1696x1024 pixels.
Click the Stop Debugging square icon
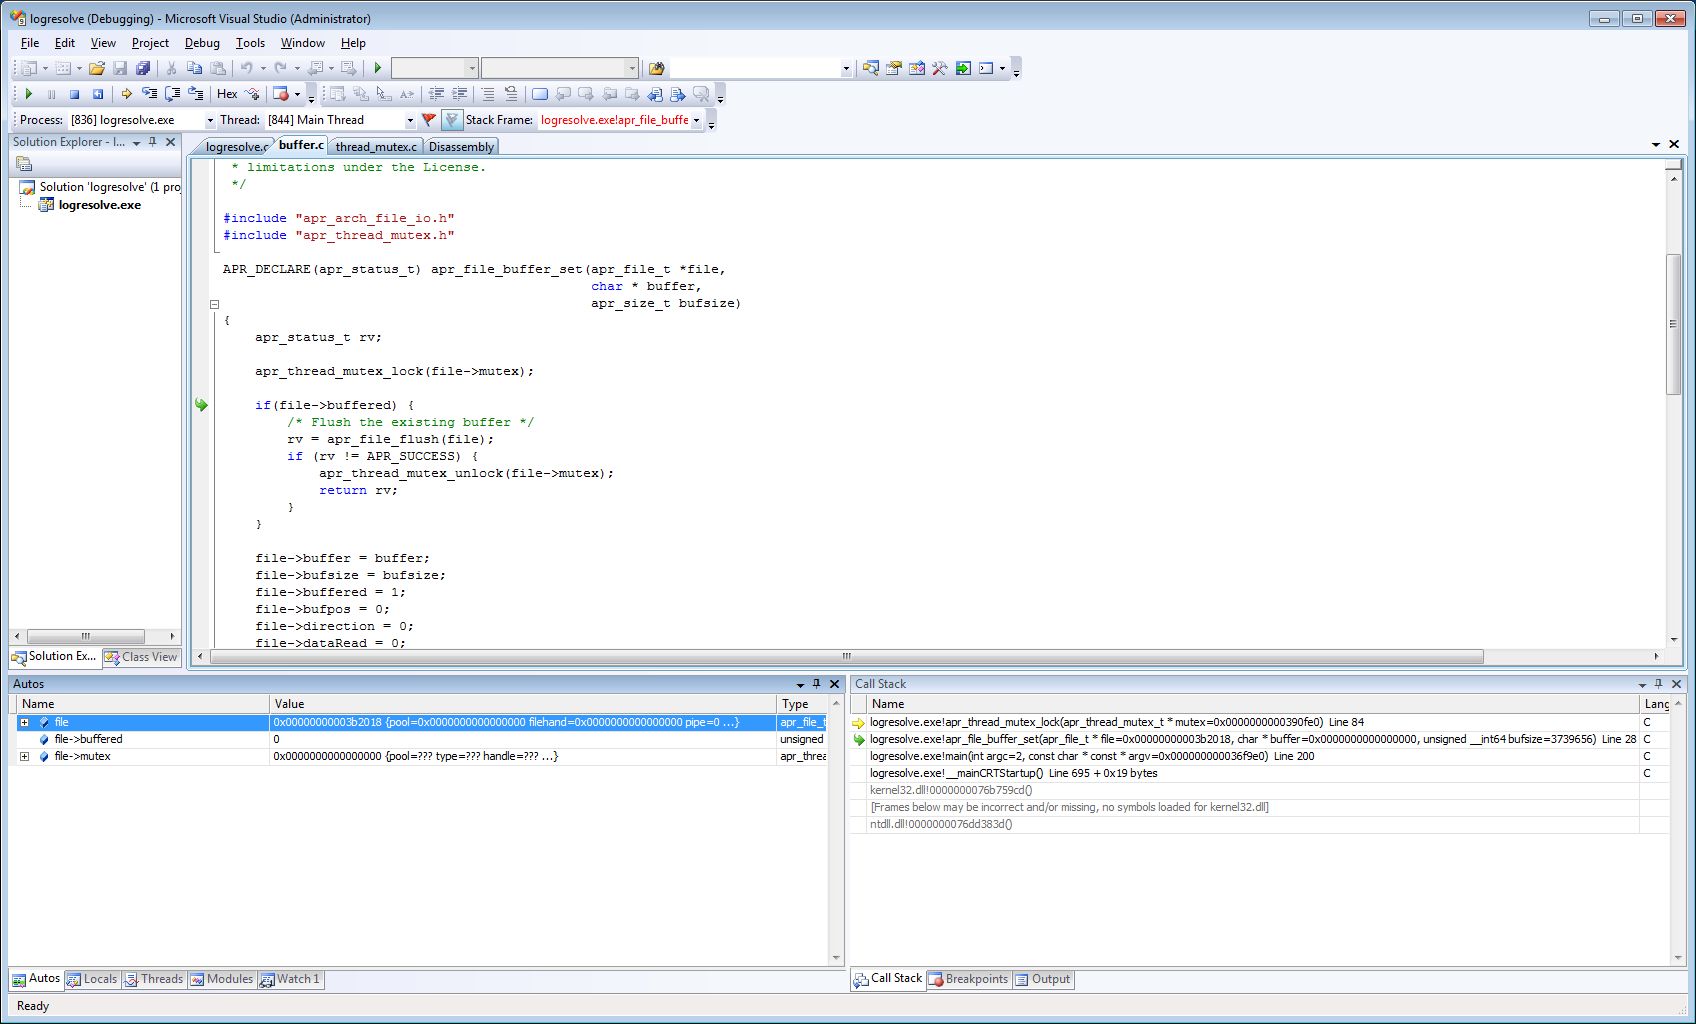74,94
